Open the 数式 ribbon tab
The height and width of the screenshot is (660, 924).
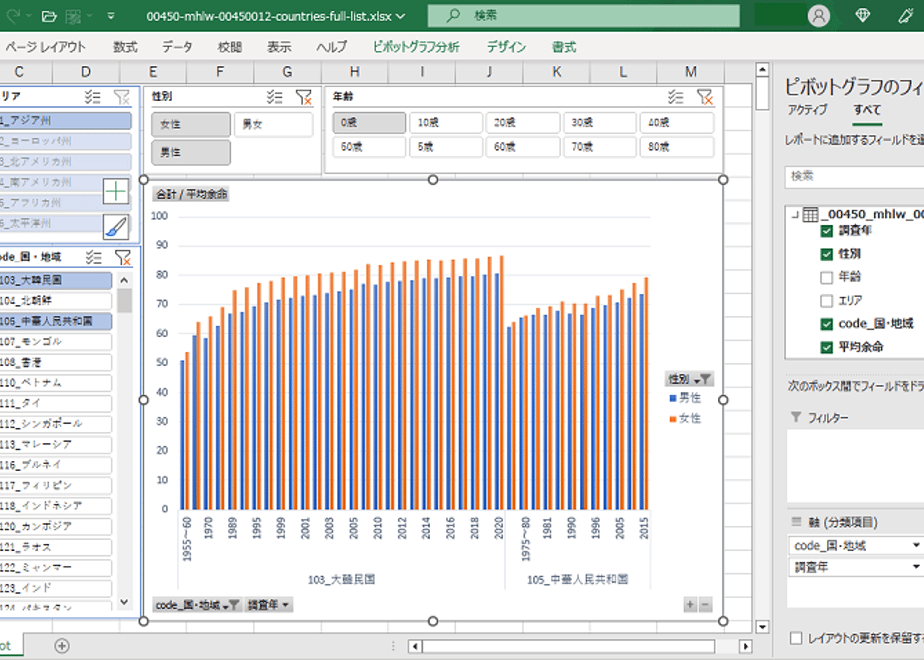tap(125, 47)
